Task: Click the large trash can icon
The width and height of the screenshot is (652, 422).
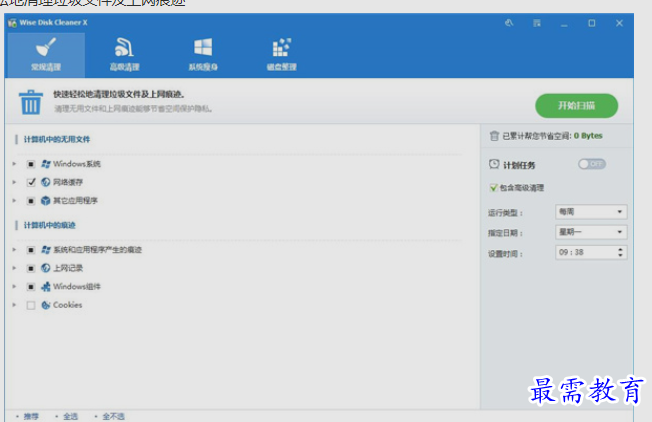Action: tap(31, 102)
